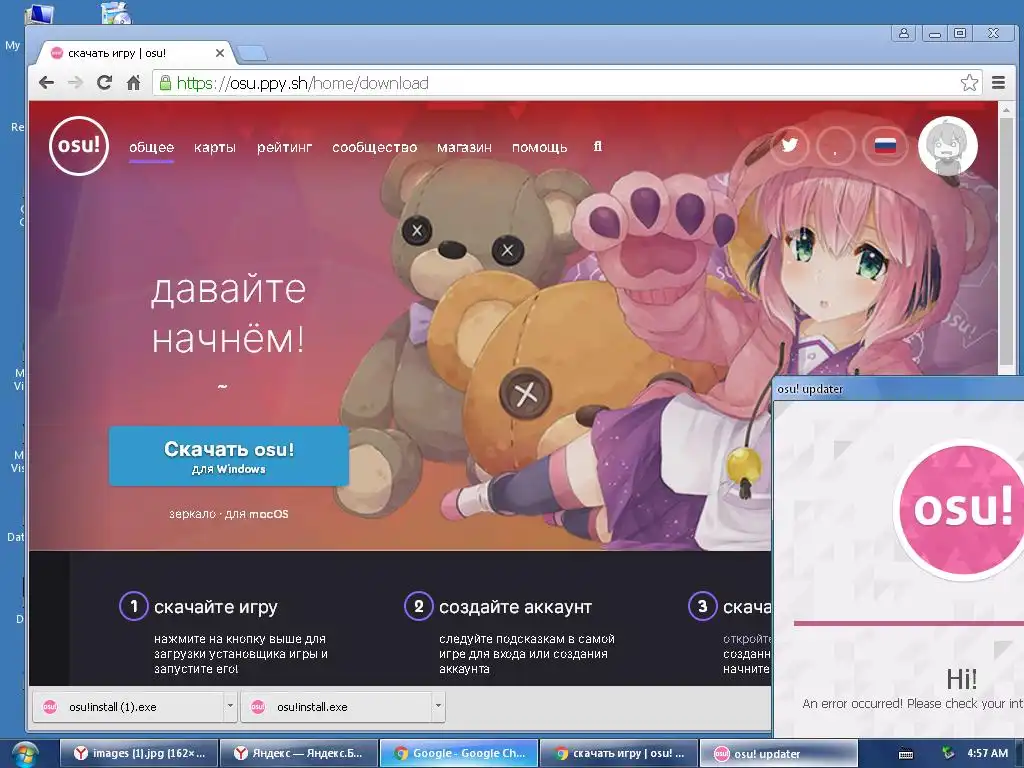
Task: Expand options for osu!install.exe download
Action: pyautogui.click(x=438, y=706)
